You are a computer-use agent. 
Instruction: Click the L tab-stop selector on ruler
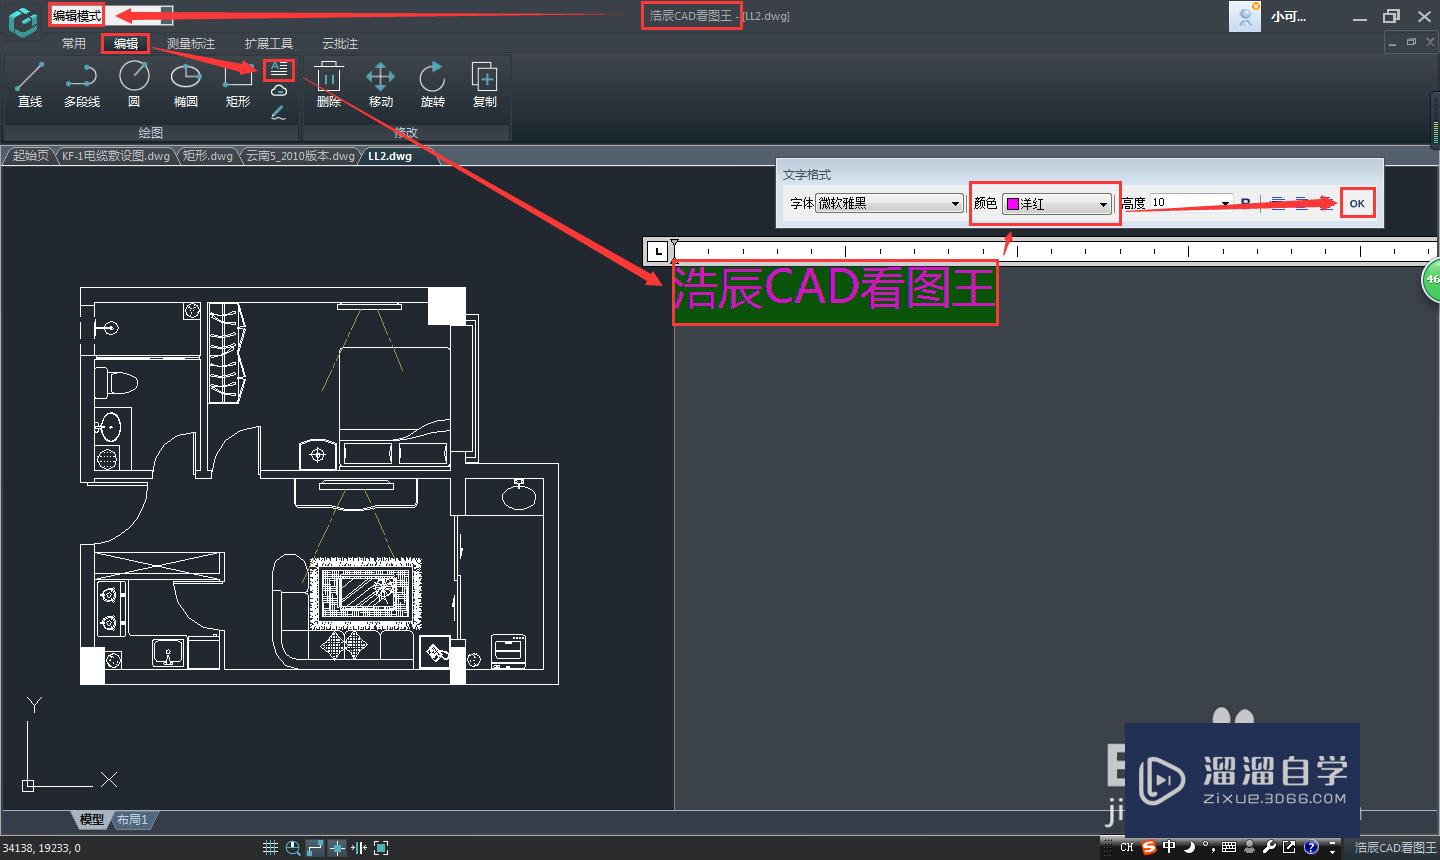(658, 251)
